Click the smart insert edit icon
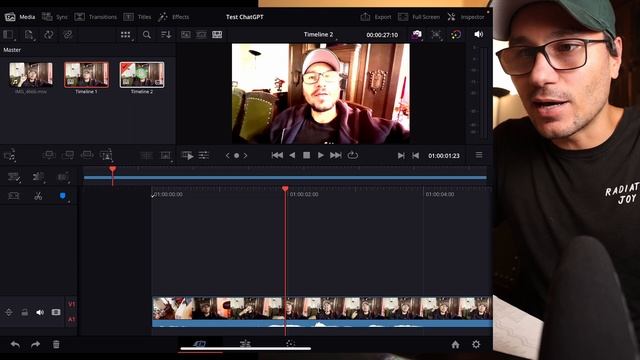 point(49,155)
